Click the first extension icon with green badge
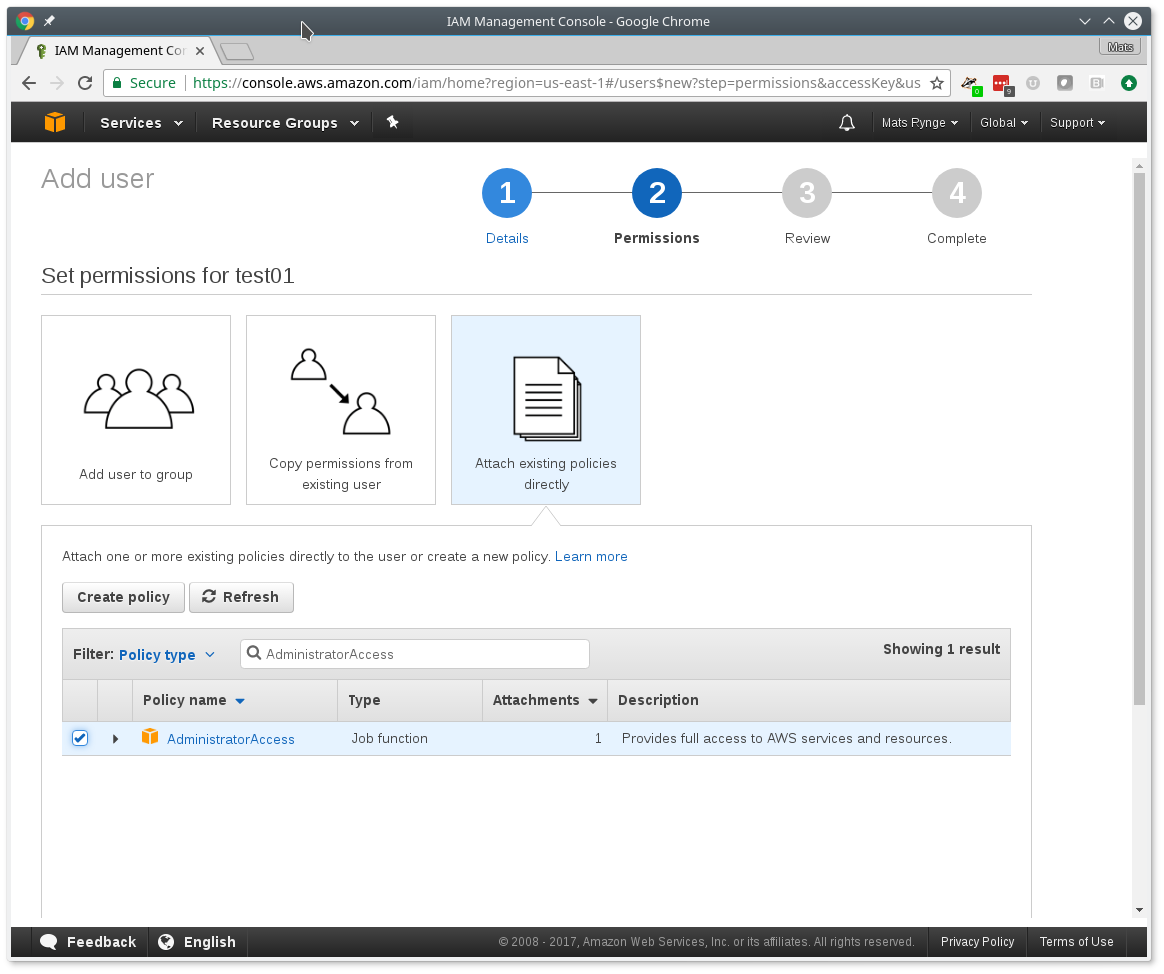 pyautogui.click(x=971, y=85)
